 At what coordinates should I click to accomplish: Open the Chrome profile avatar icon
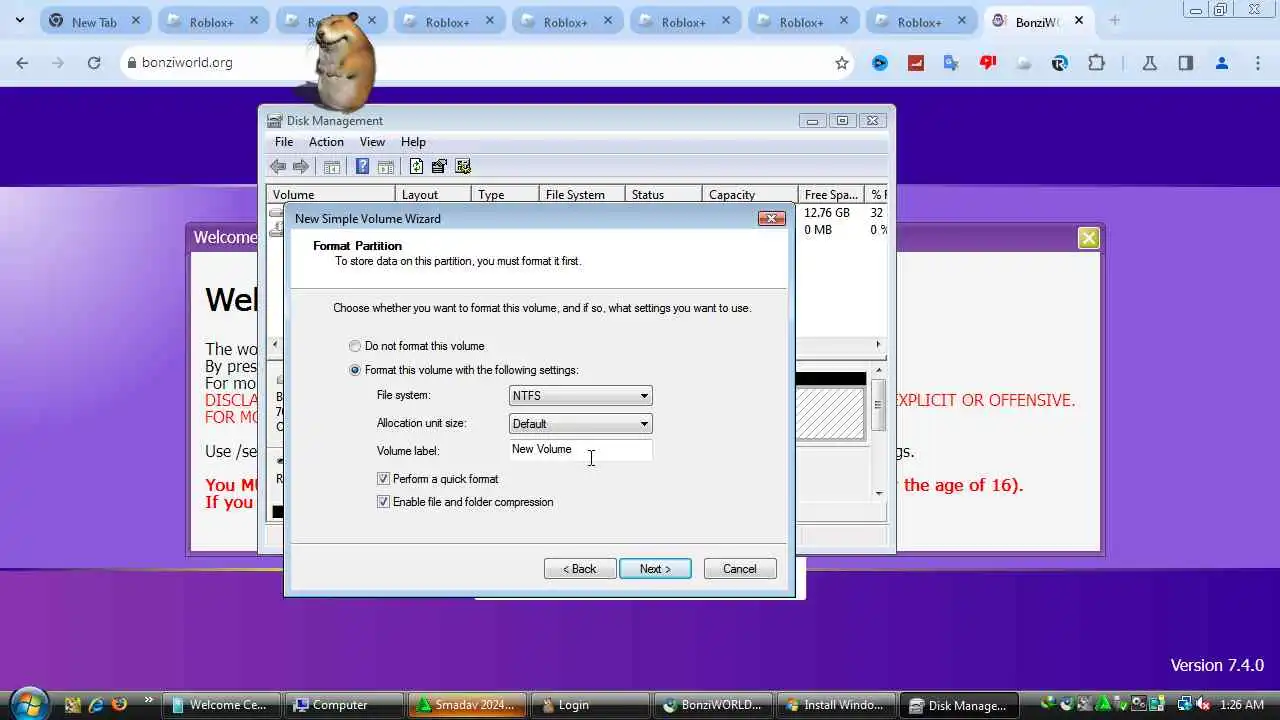[x=1221, y=63]
